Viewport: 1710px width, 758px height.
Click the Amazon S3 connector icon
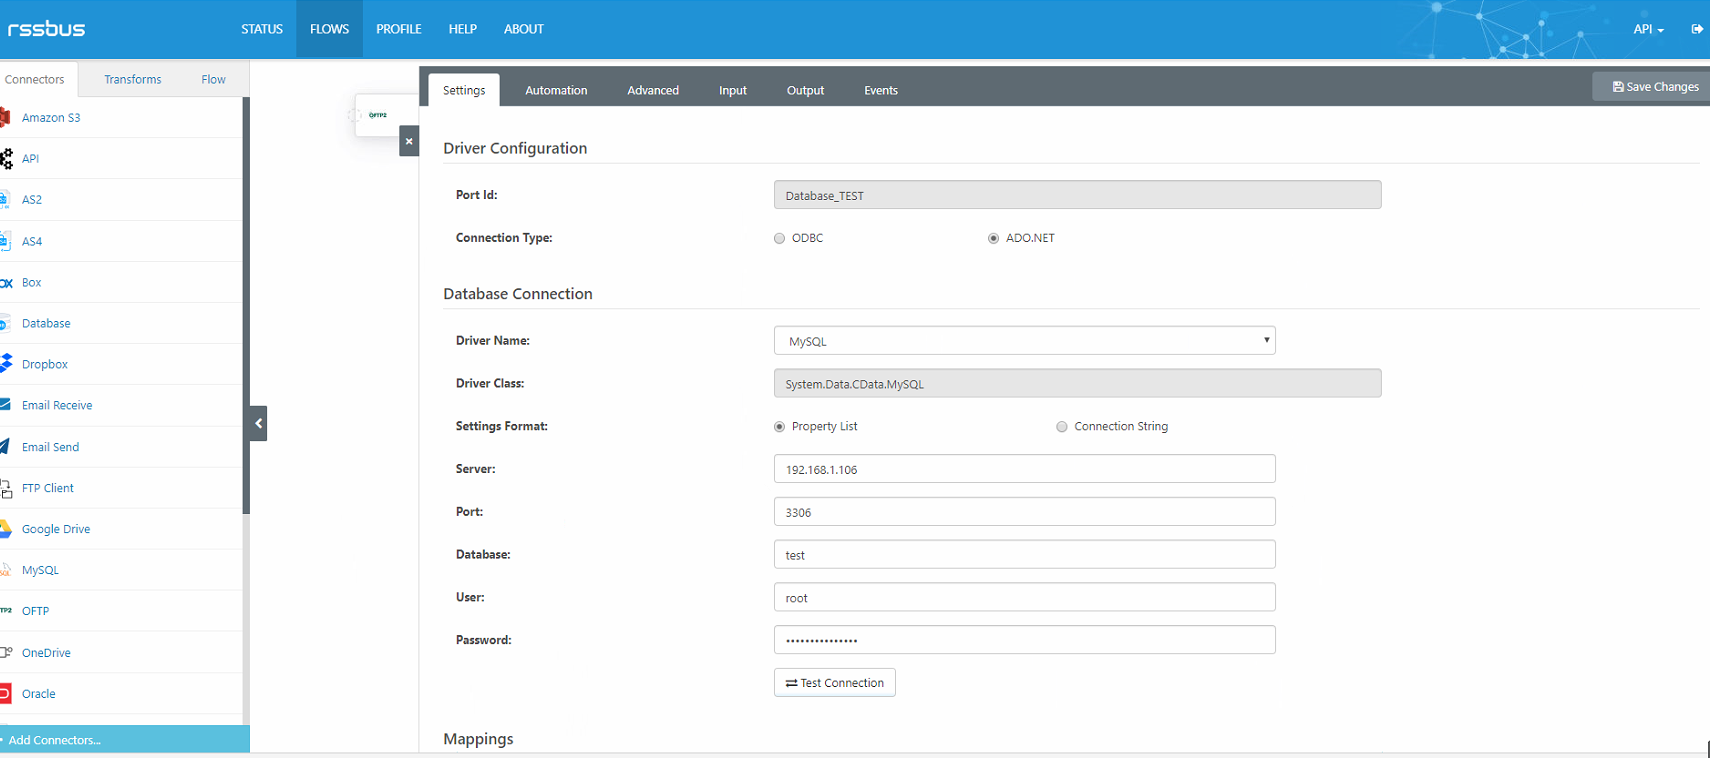[5, 117]
